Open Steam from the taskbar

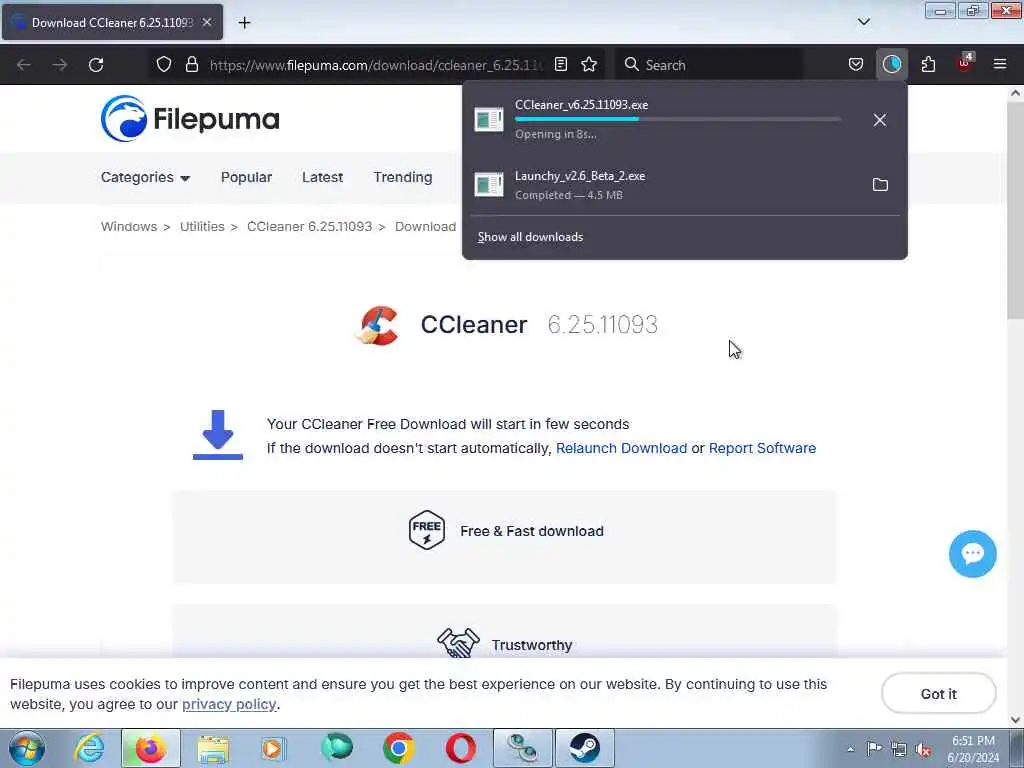[x=584, y=748]
